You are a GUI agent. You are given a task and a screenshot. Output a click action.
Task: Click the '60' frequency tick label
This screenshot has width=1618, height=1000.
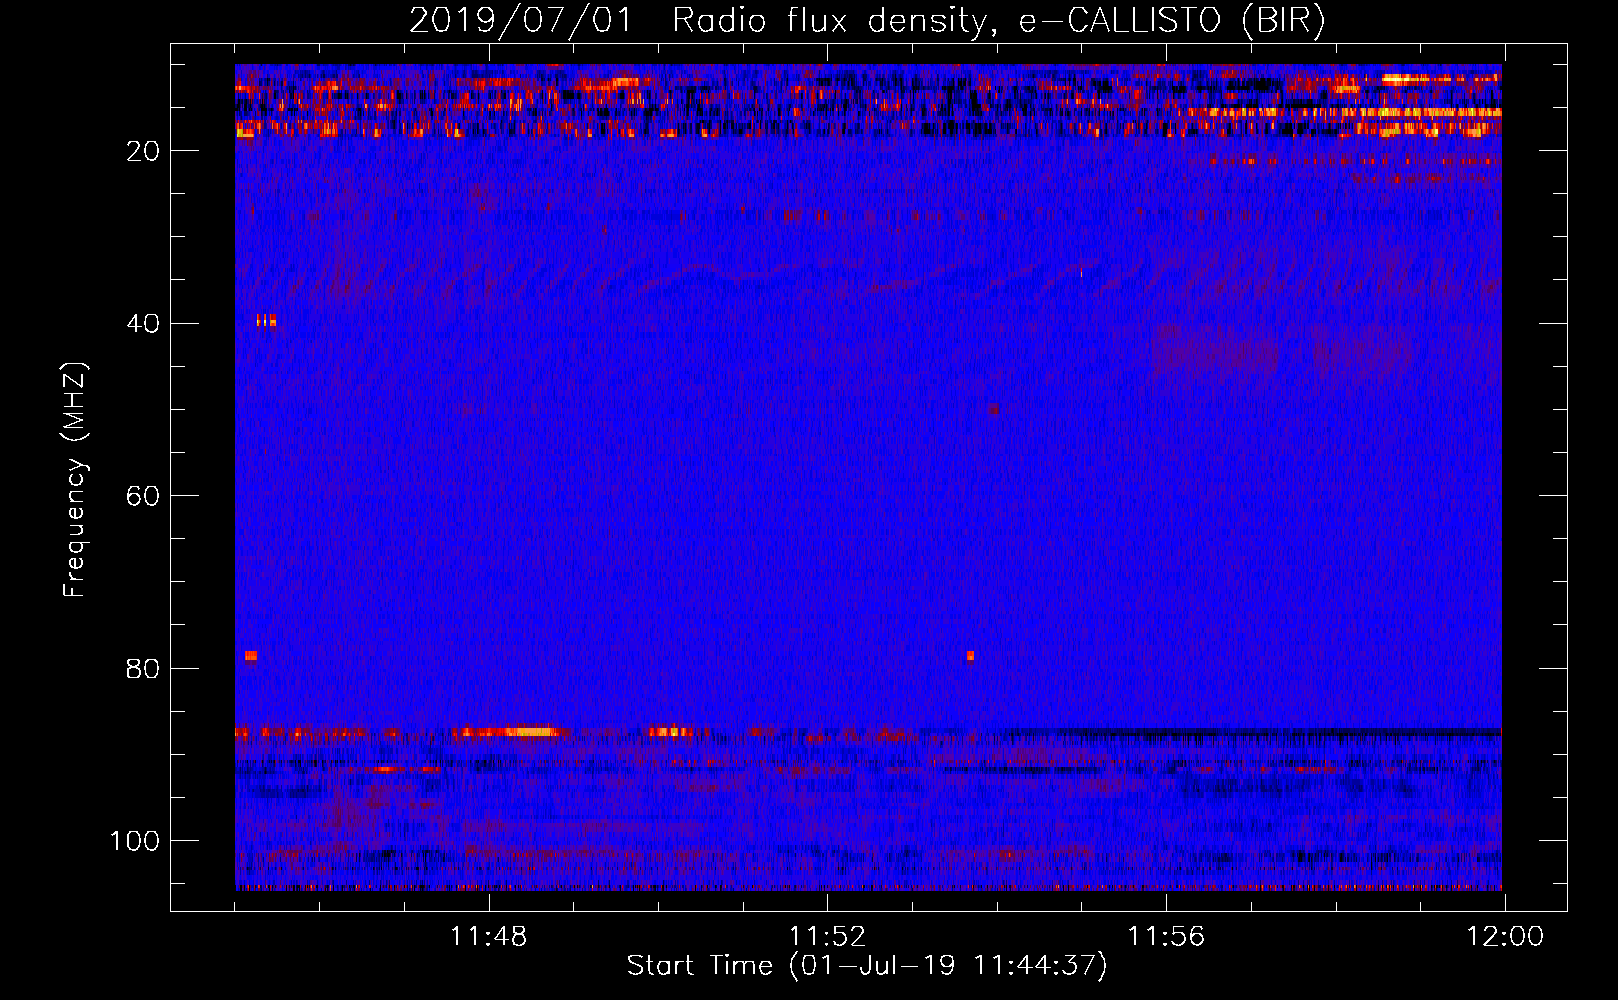144,497
